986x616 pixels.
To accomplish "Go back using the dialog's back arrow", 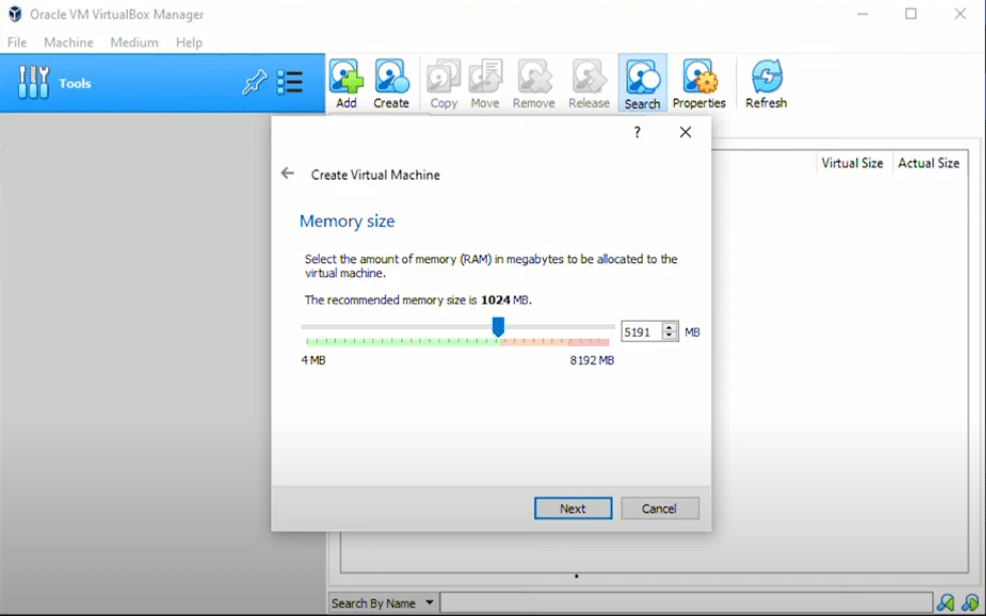I will pyautogui.click(x=288, y=173).
